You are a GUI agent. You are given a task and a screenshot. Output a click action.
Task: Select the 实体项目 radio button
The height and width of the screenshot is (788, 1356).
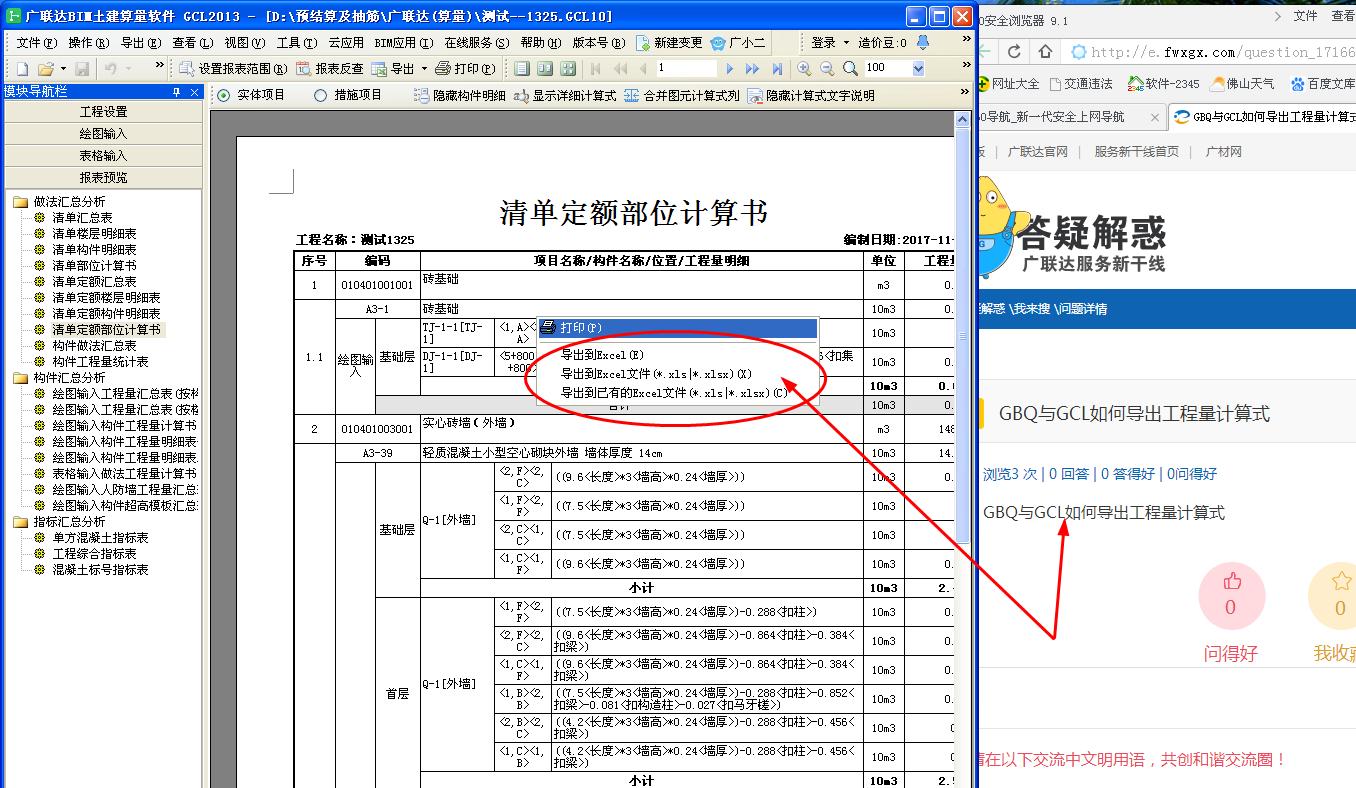tap(223, 95)
